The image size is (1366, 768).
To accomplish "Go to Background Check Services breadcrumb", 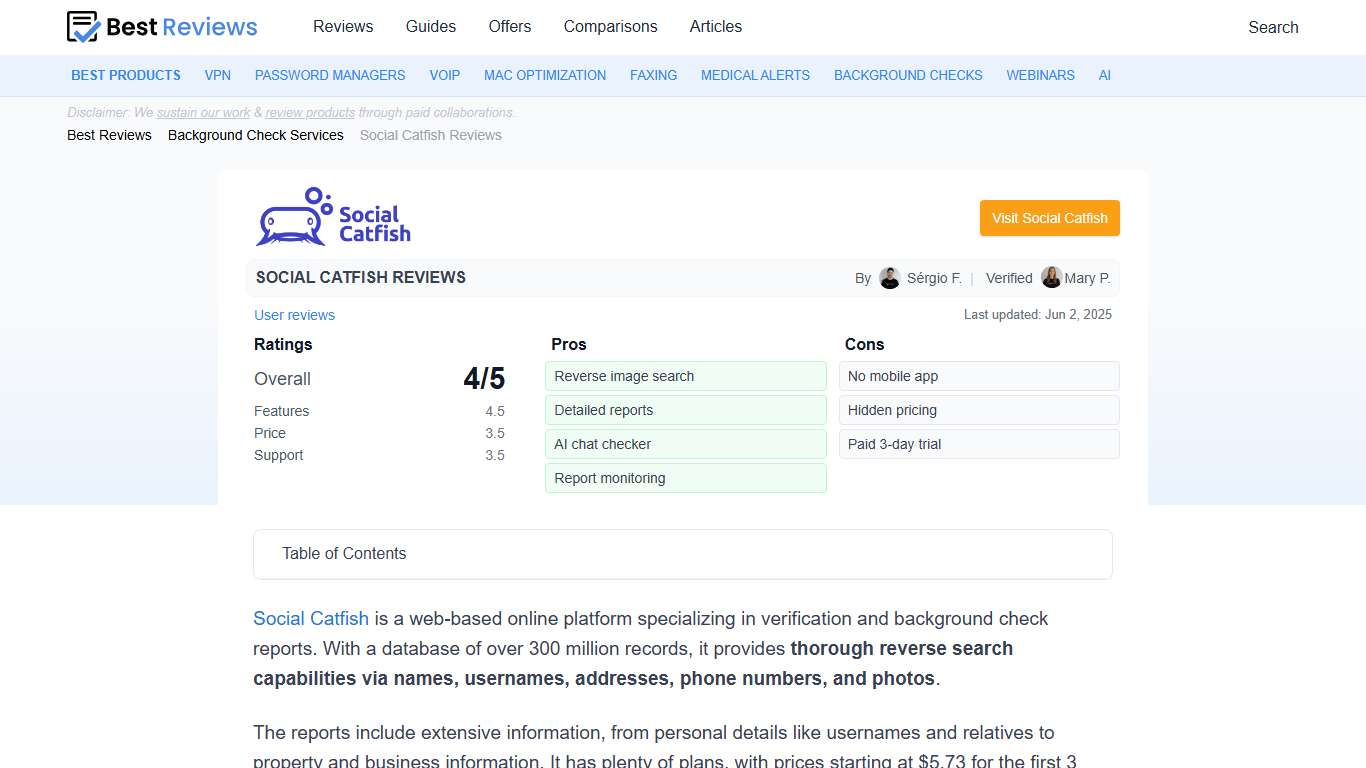I will tap(255, 135).
